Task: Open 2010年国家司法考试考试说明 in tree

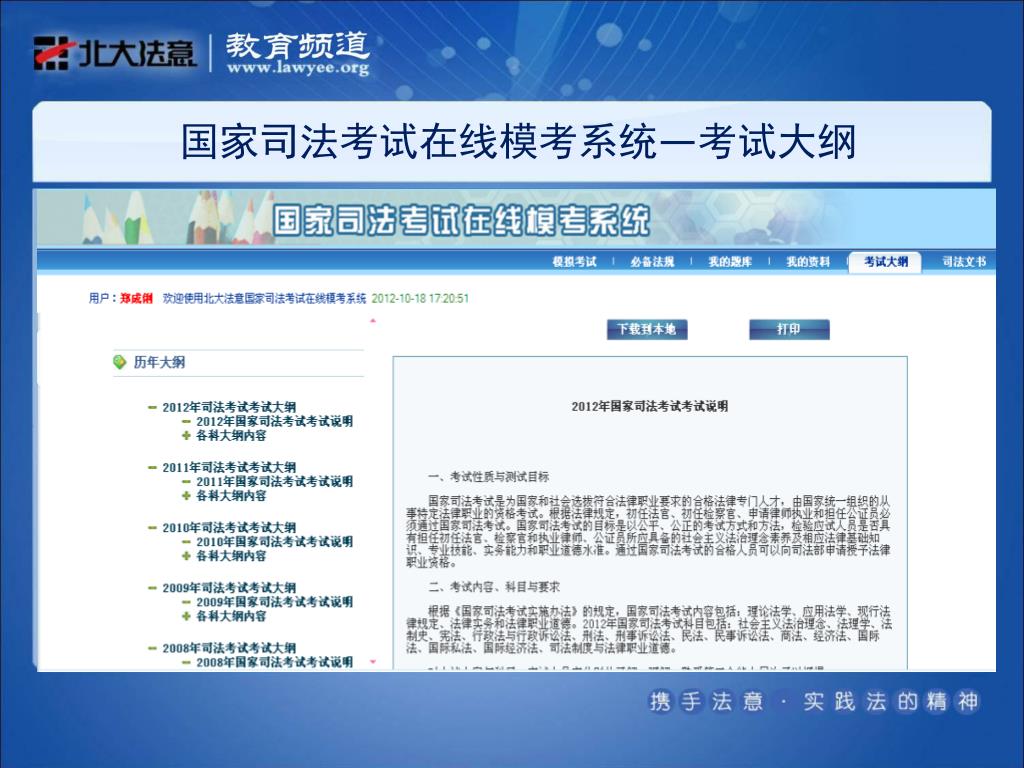Action: (274, 541)
